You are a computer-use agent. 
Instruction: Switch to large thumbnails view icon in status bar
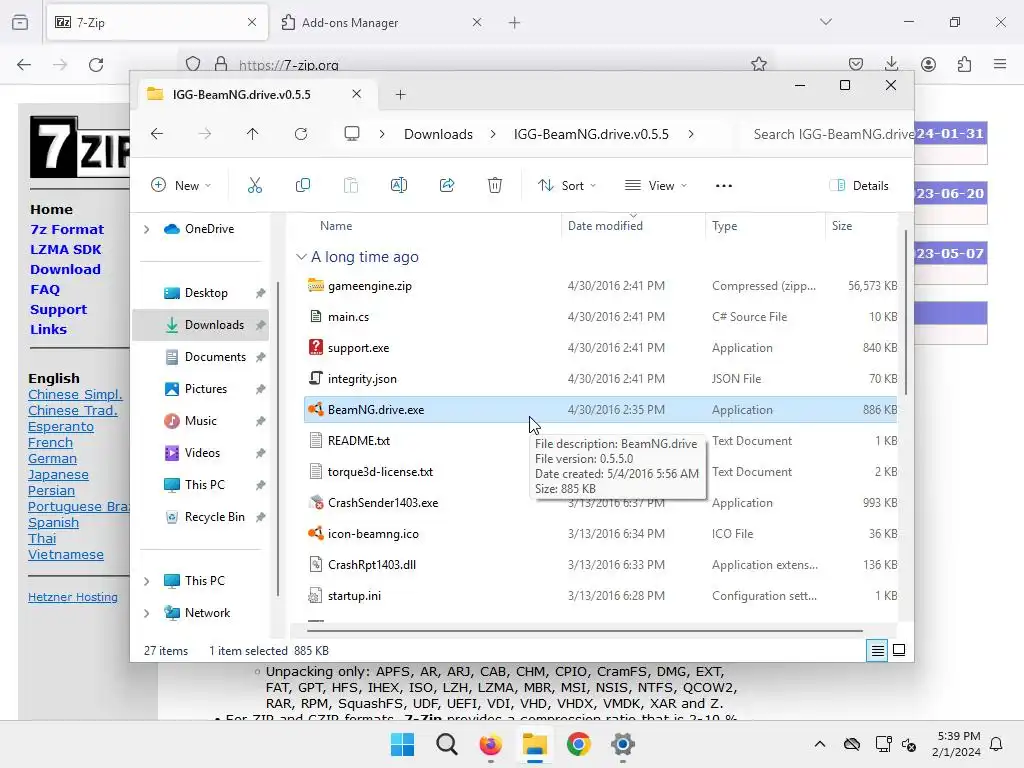pyautogui.click(x=899, y=650)
